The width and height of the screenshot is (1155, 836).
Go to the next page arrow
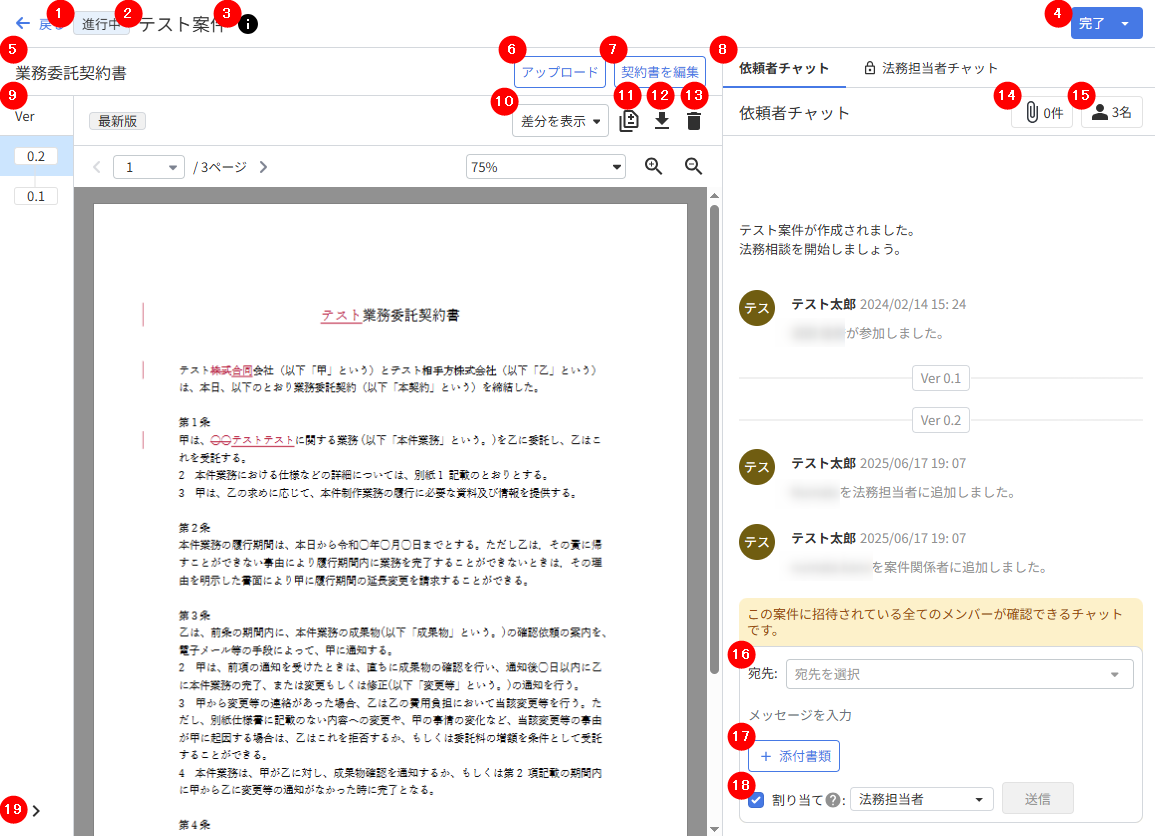(264, 167)
